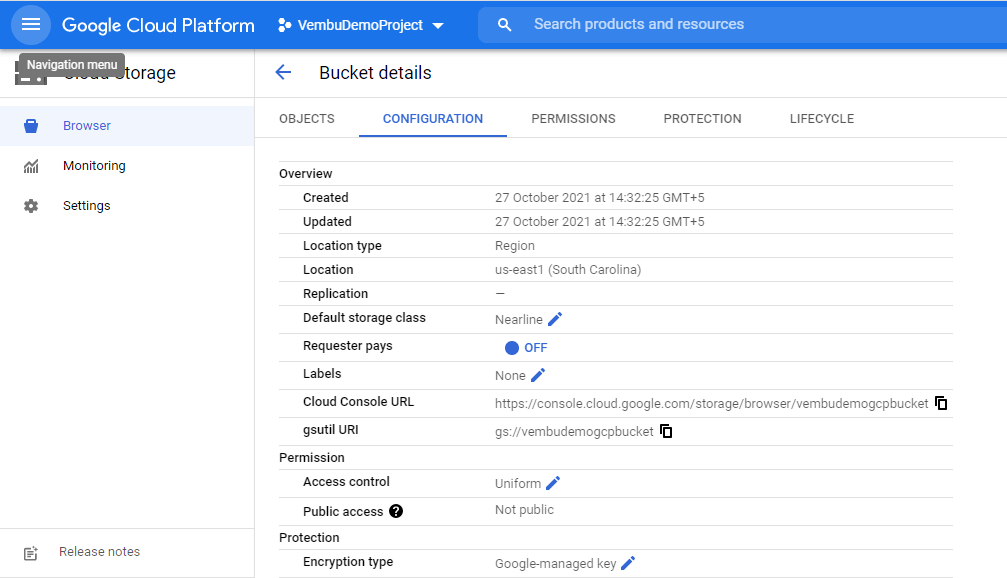The height and width of the screenshot is (578, 1007).
Task: Click the Release notes icon
Action: [31, 553]
